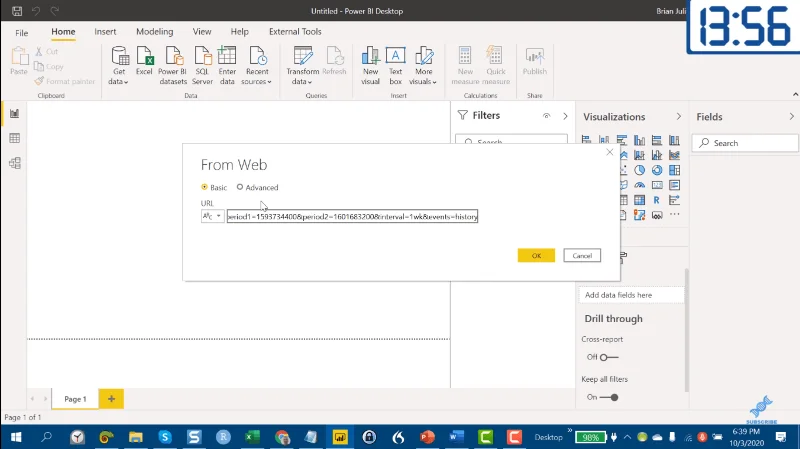Select the stacked bar chart visual
Image resolution: width=800 pixels, height=449 pixels.
[587, 140]
